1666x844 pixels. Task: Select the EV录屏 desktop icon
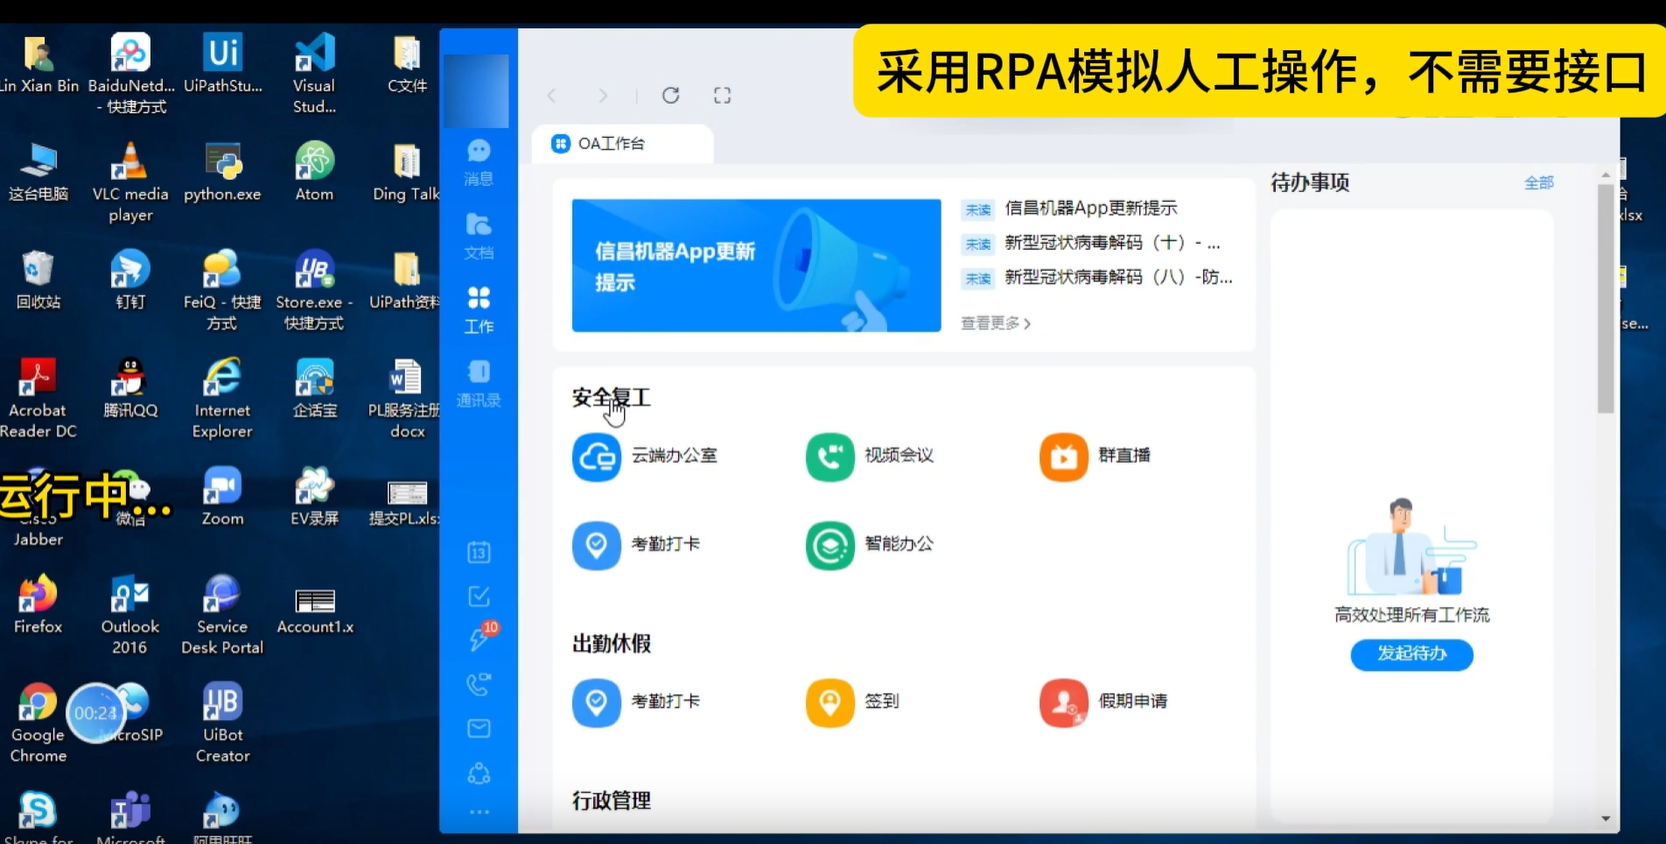click(x=314, y=496)
